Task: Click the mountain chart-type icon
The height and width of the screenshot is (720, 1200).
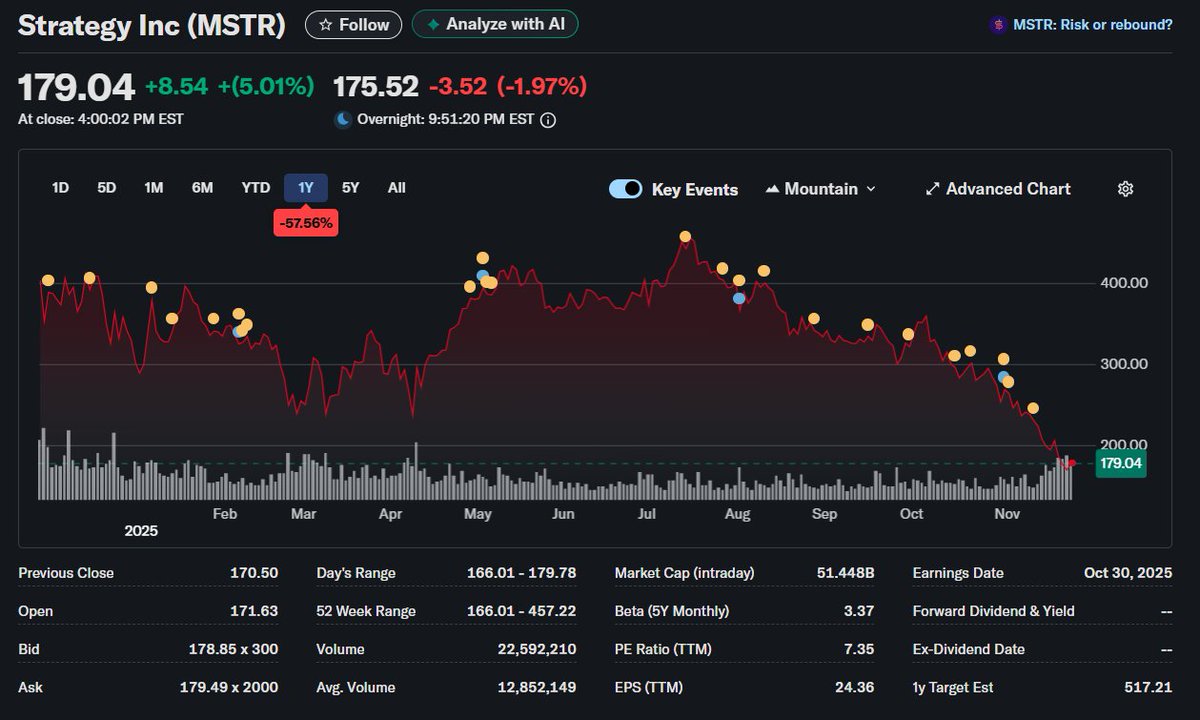Action: (x=772, y=188)
